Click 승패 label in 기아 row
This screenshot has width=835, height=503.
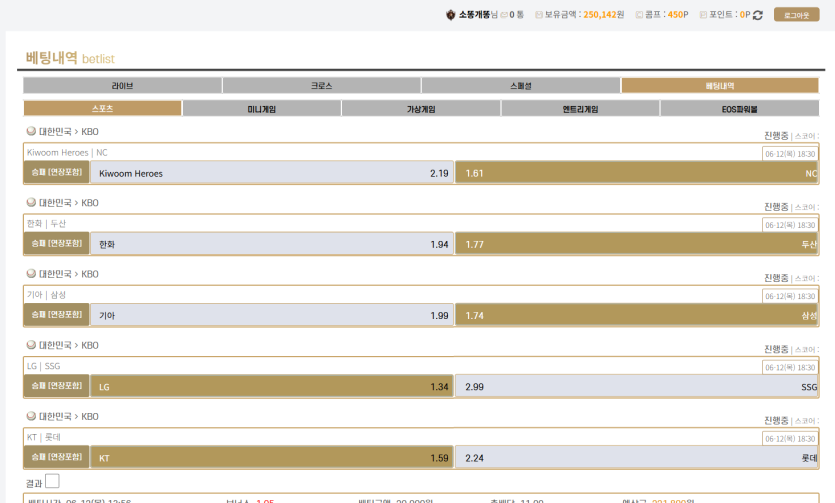[56, 315]
